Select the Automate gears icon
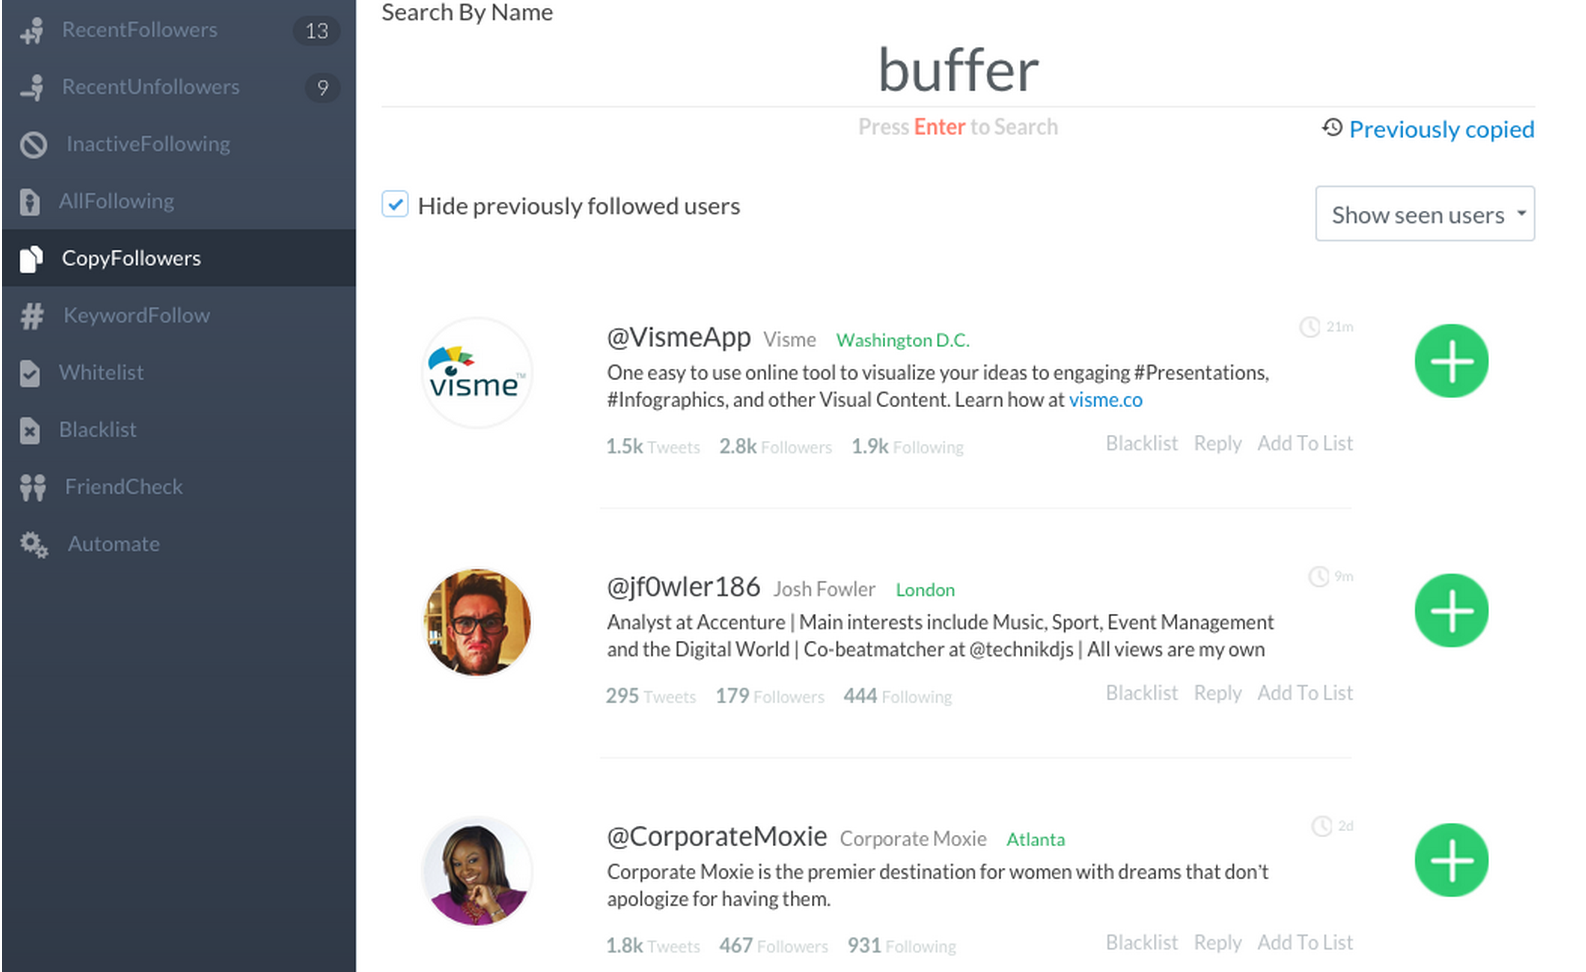The width and height of the screenshot is (1586, 972). pos(34,544)
